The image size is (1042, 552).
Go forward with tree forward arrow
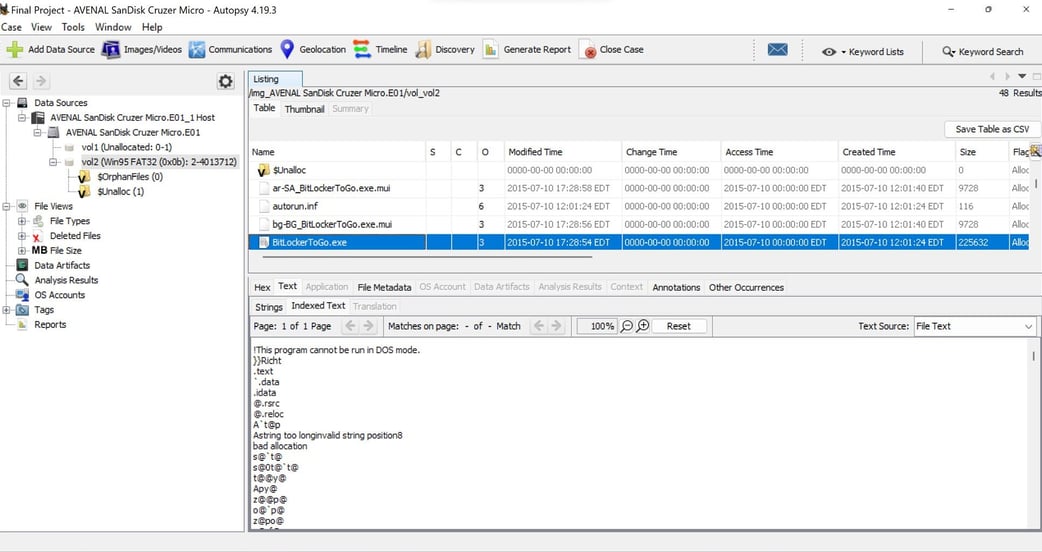pos(41,81)
